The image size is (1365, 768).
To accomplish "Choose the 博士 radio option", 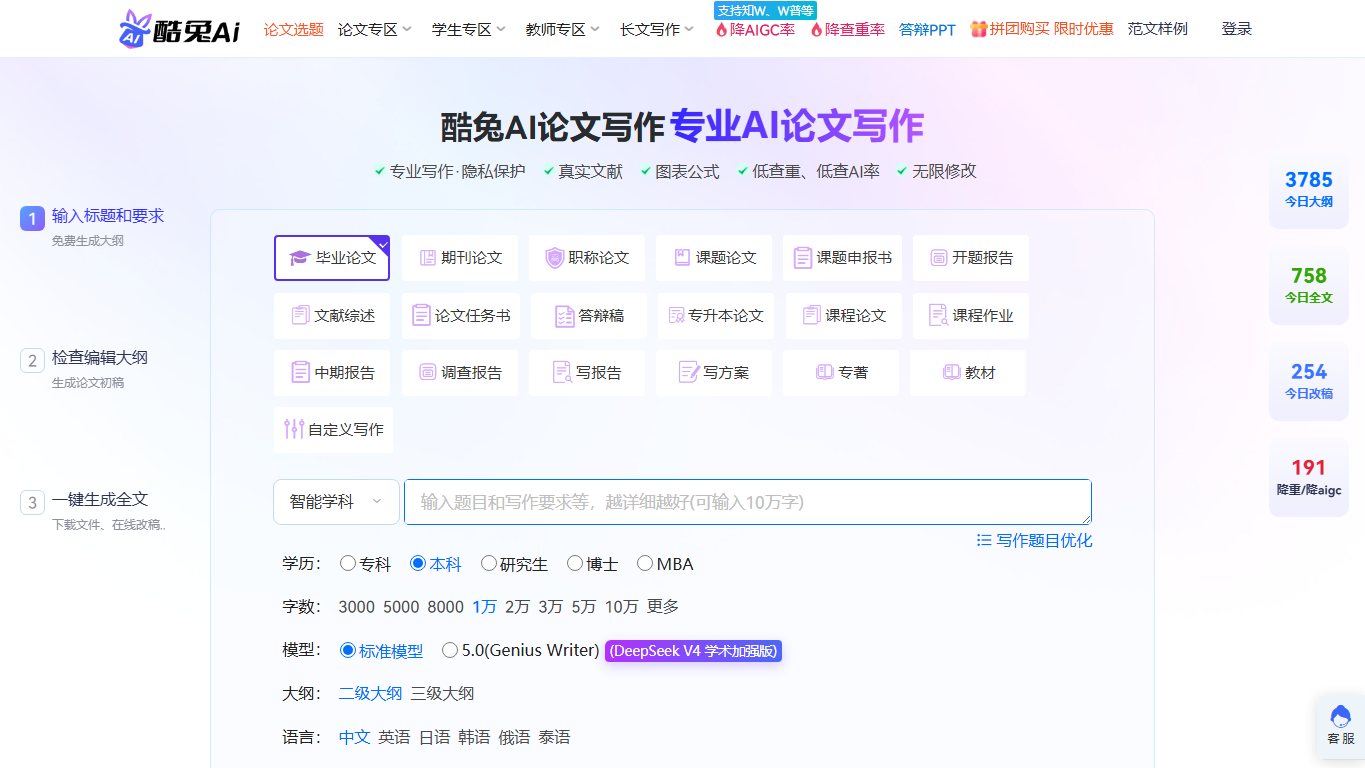I will tap(575, 563).
